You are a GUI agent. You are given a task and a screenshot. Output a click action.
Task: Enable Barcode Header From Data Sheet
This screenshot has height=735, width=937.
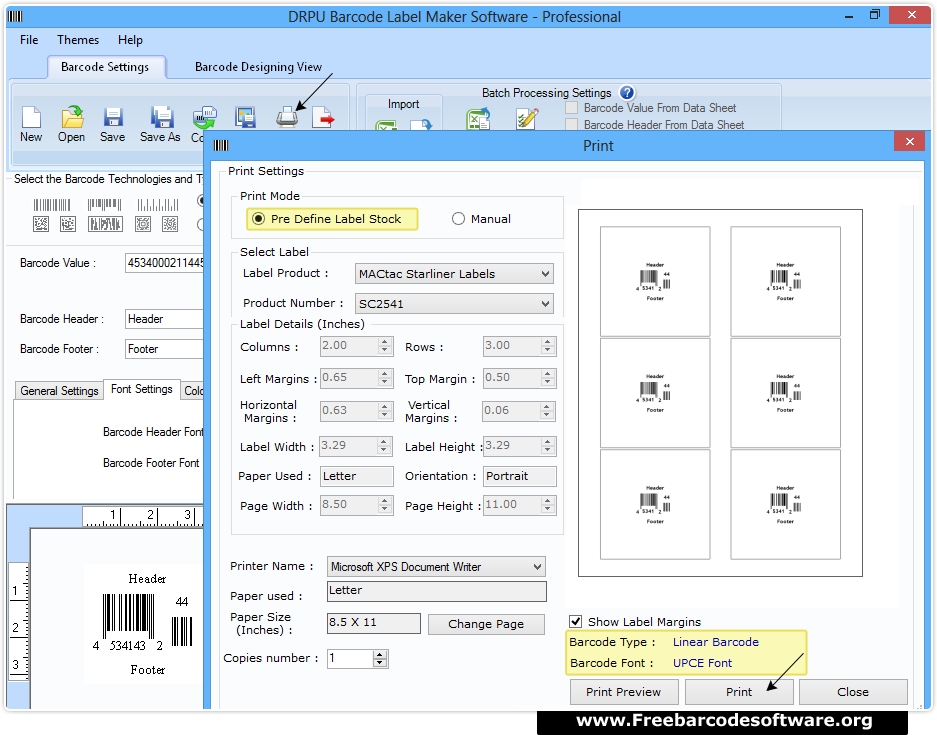pyautogui.click(x=572, y=124)
